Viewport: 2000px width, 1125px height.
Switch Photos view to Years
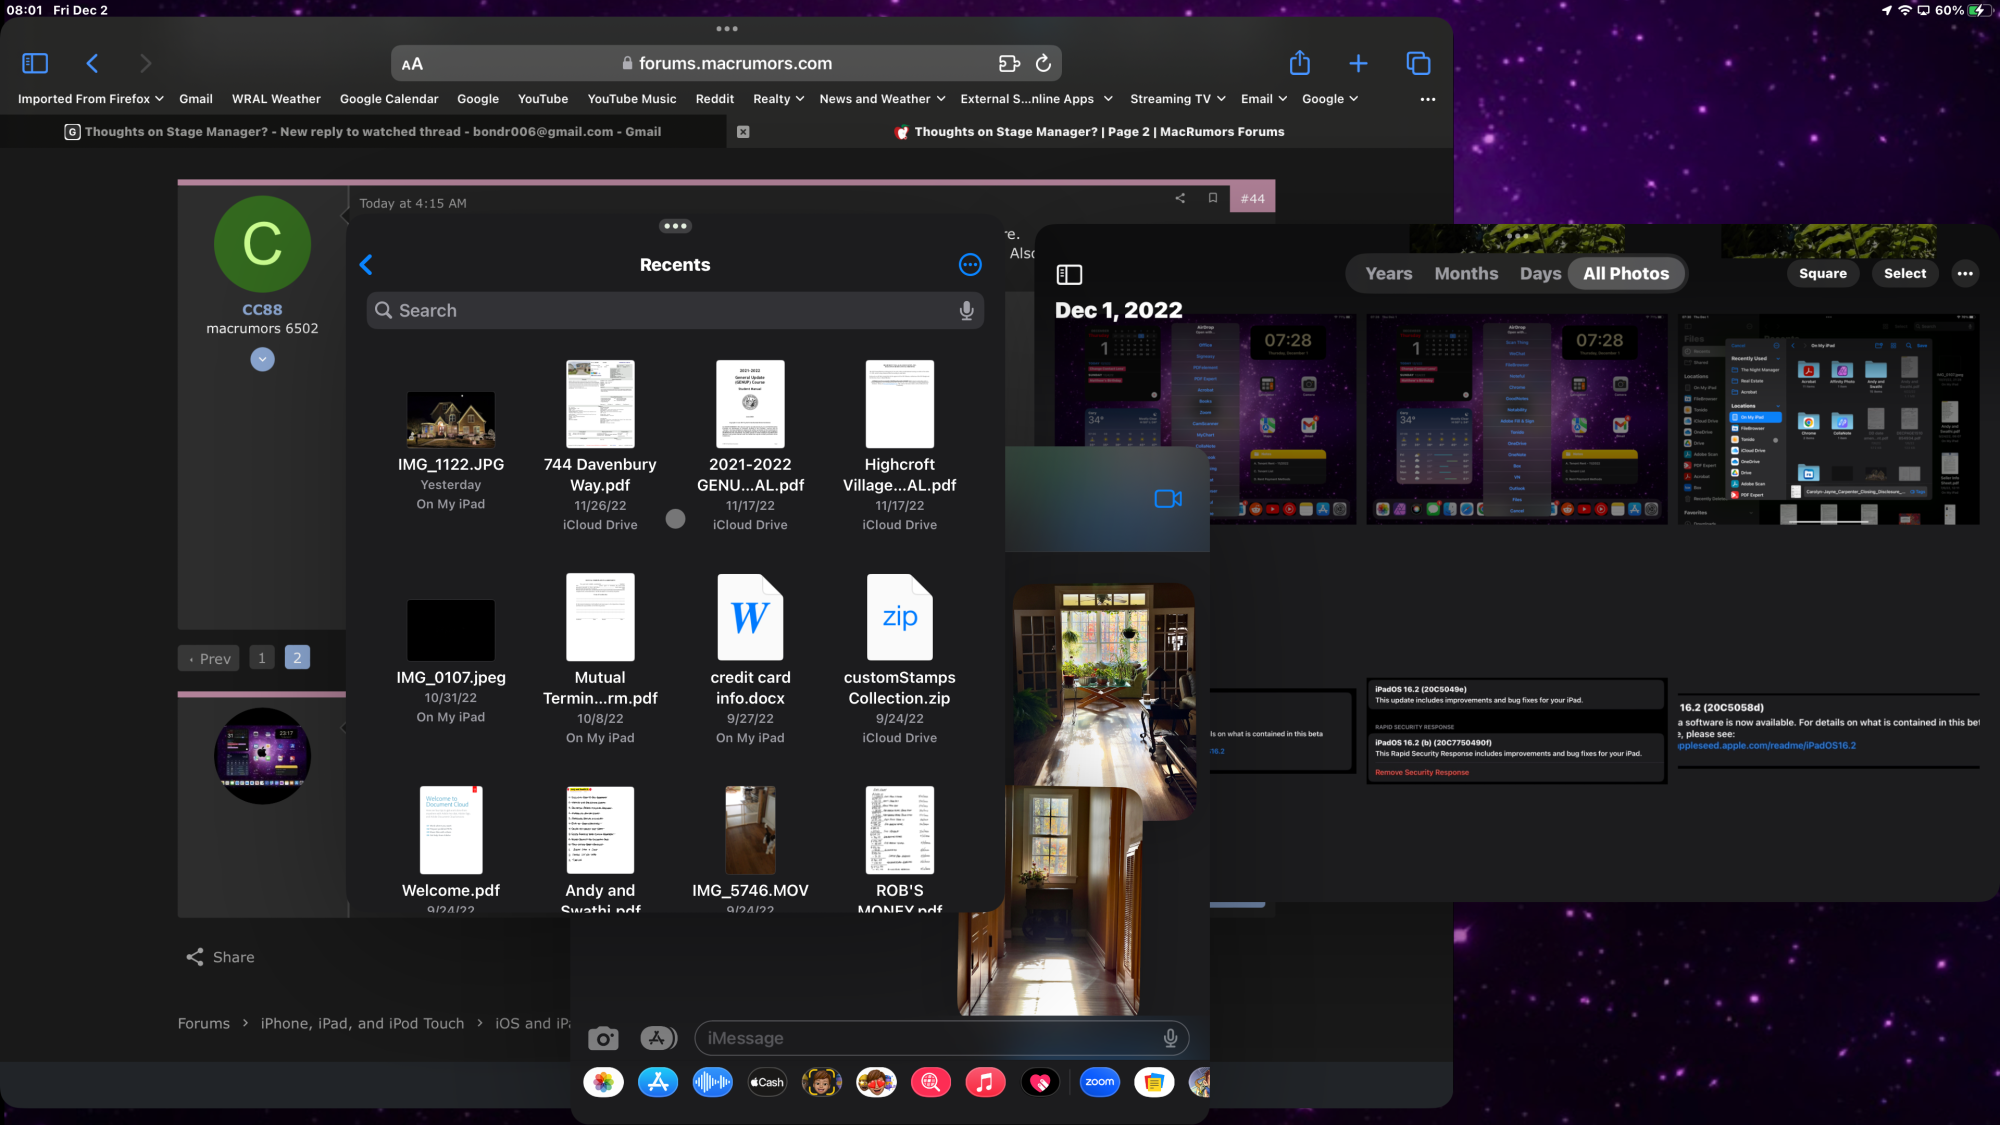click(1389, 274)
